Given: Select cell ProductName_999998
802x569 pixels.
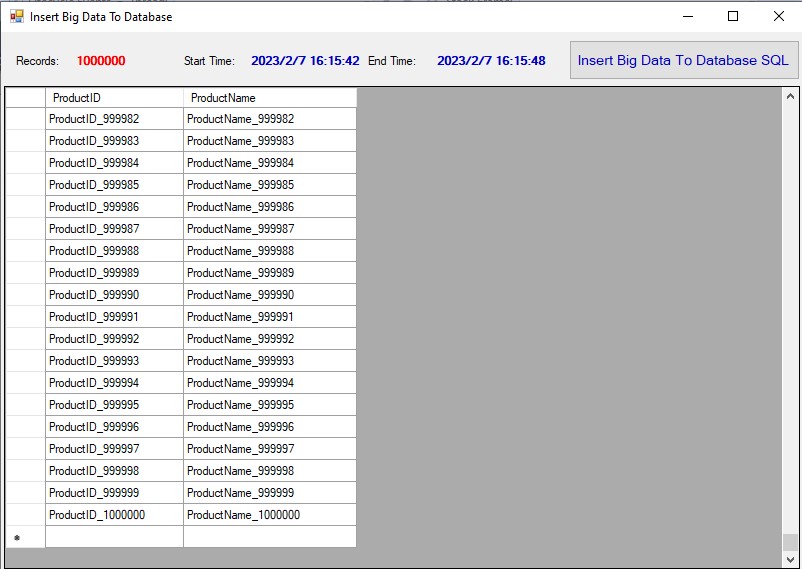Looking at the screenshot, I should pyautogui.click(x=270, y=471).
